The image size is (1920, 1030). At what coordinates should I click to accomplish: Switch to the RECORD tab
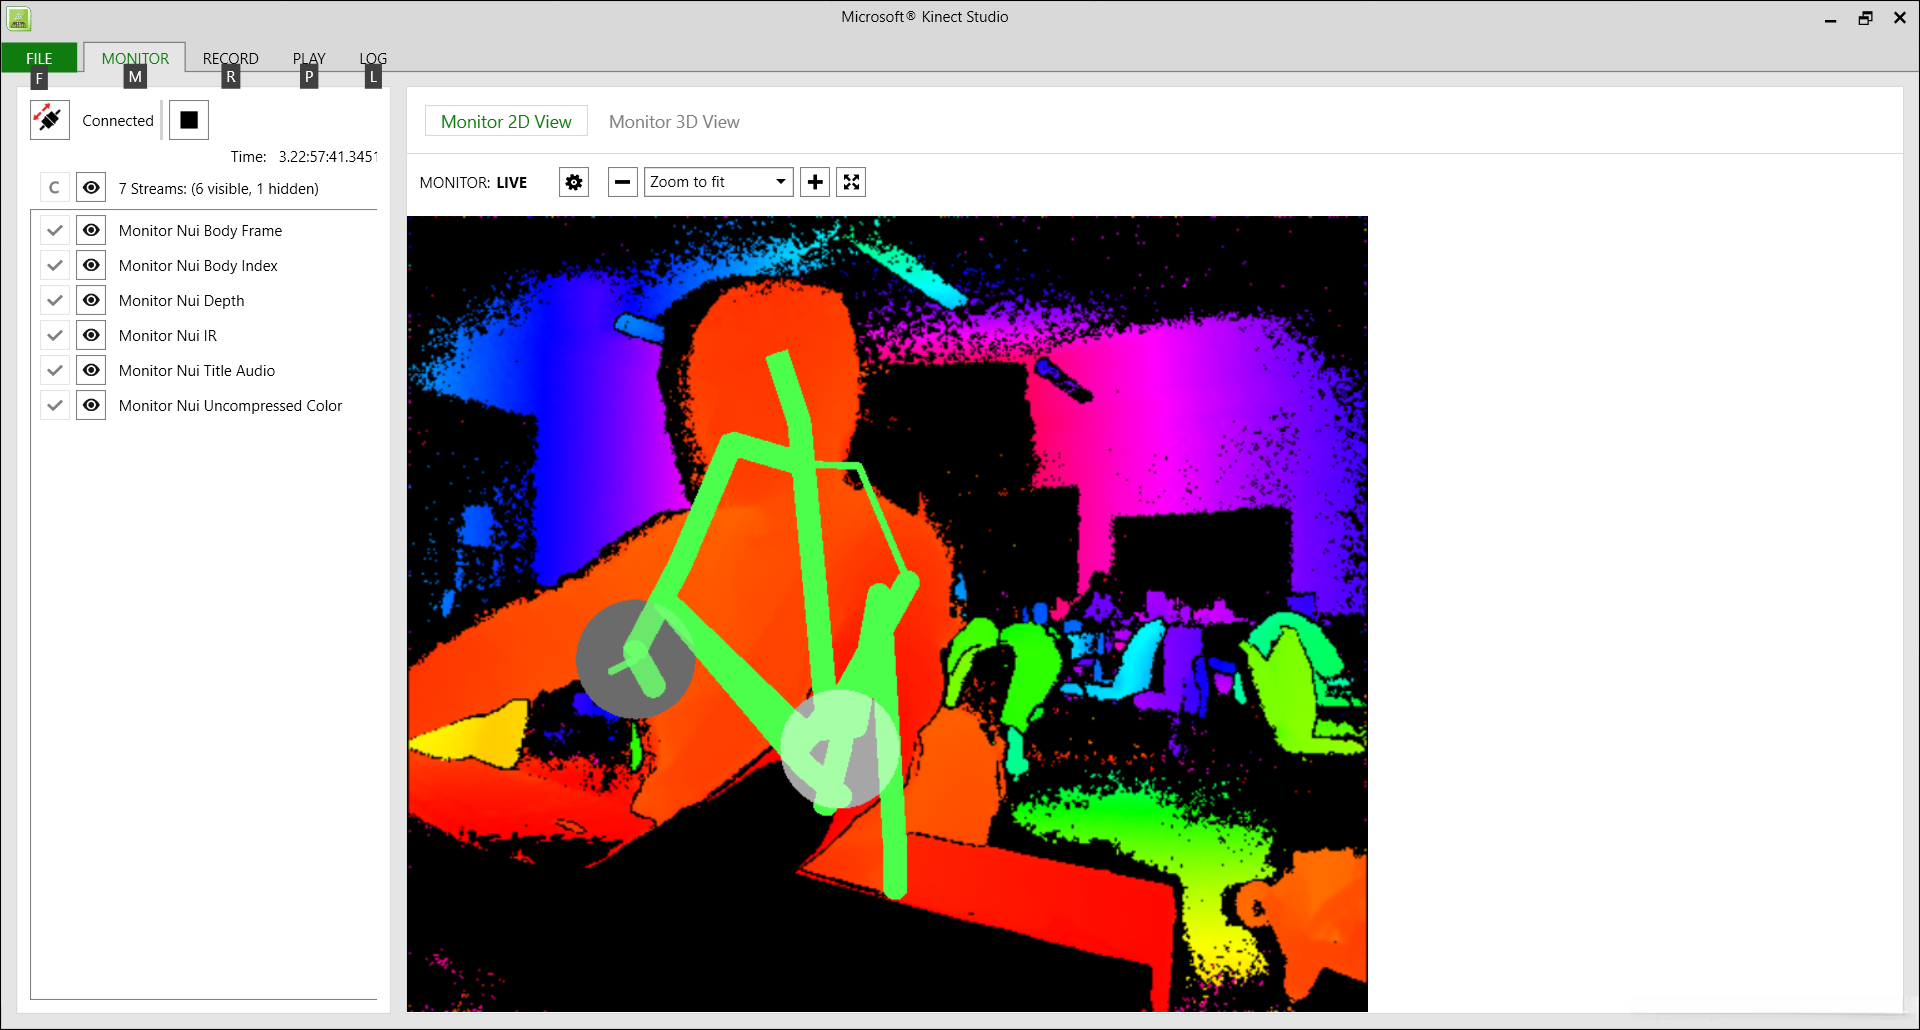231,58
